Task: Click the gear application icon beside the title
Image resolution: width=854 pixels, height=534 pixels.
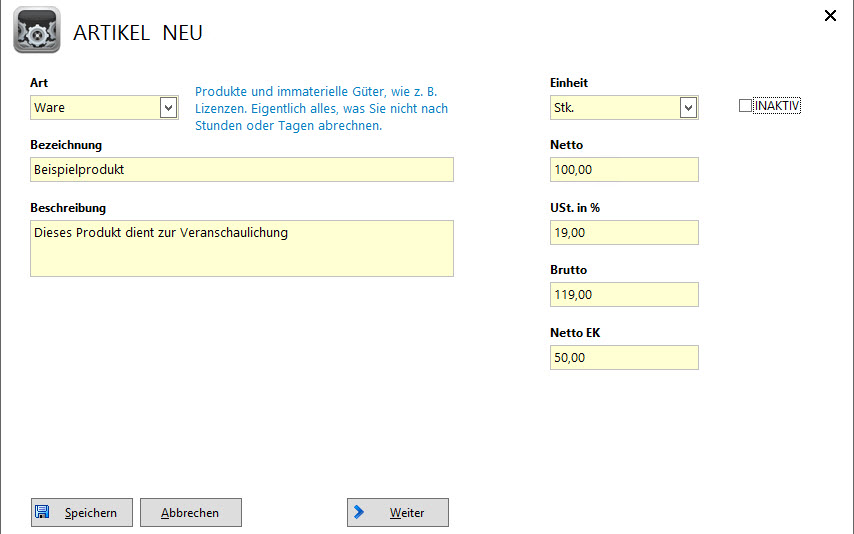Action: [36, 30]
